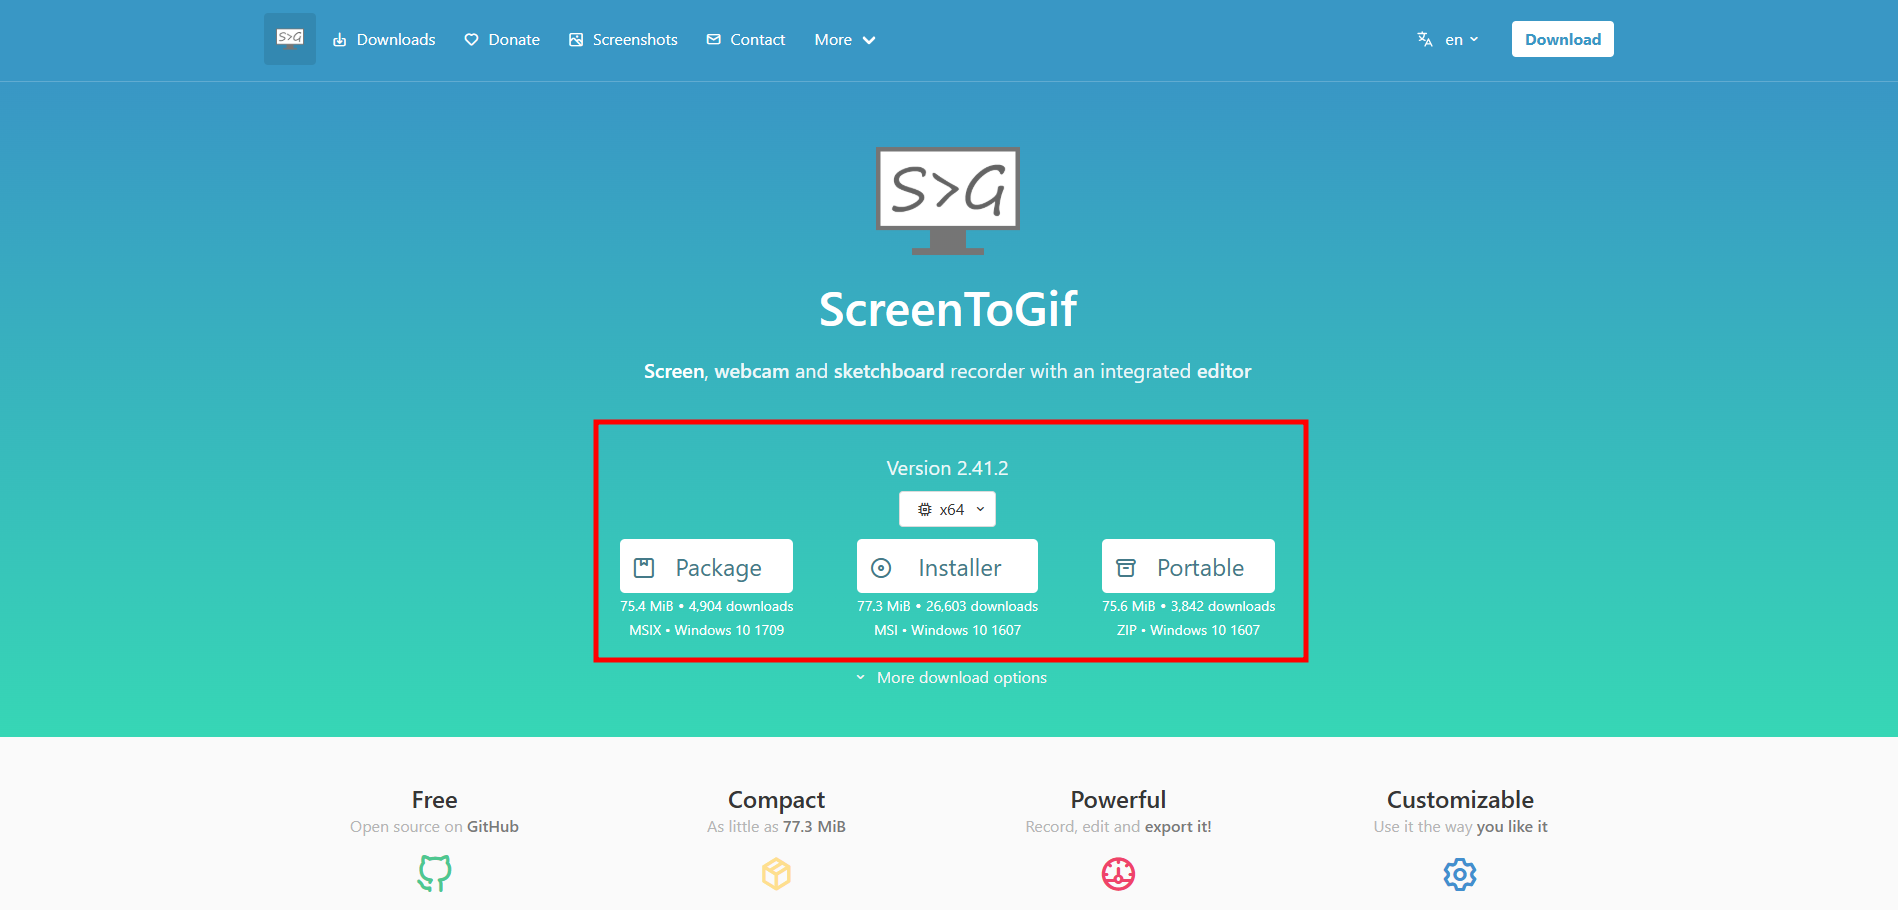Image resolution: width=1898 pixels, height=910 pixels.
Task: Click the box icon under Compact
Action: click(776, 874)
